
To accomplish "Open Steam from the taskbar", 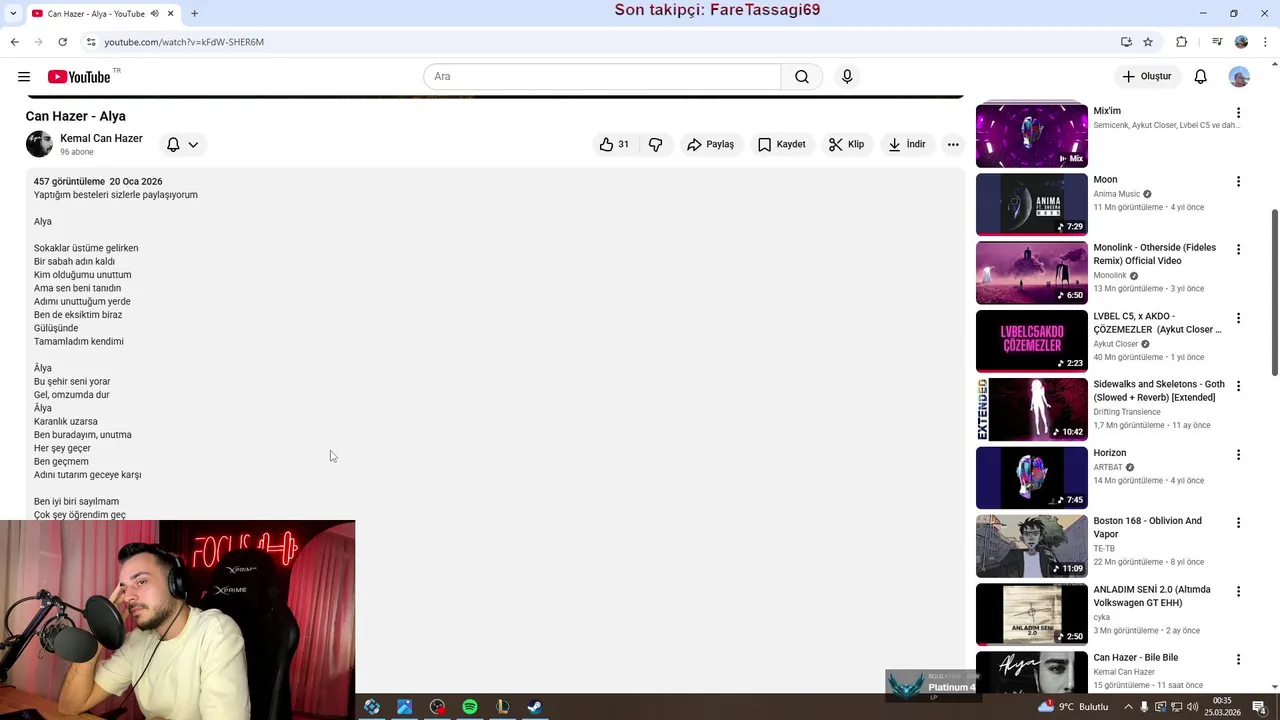I will (535, 707).
